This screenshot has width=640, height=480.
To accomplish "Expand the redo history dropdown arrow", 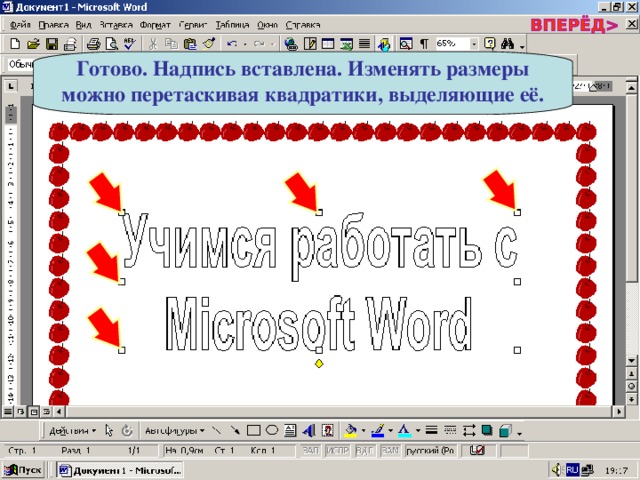I will [x=273, y=44].
